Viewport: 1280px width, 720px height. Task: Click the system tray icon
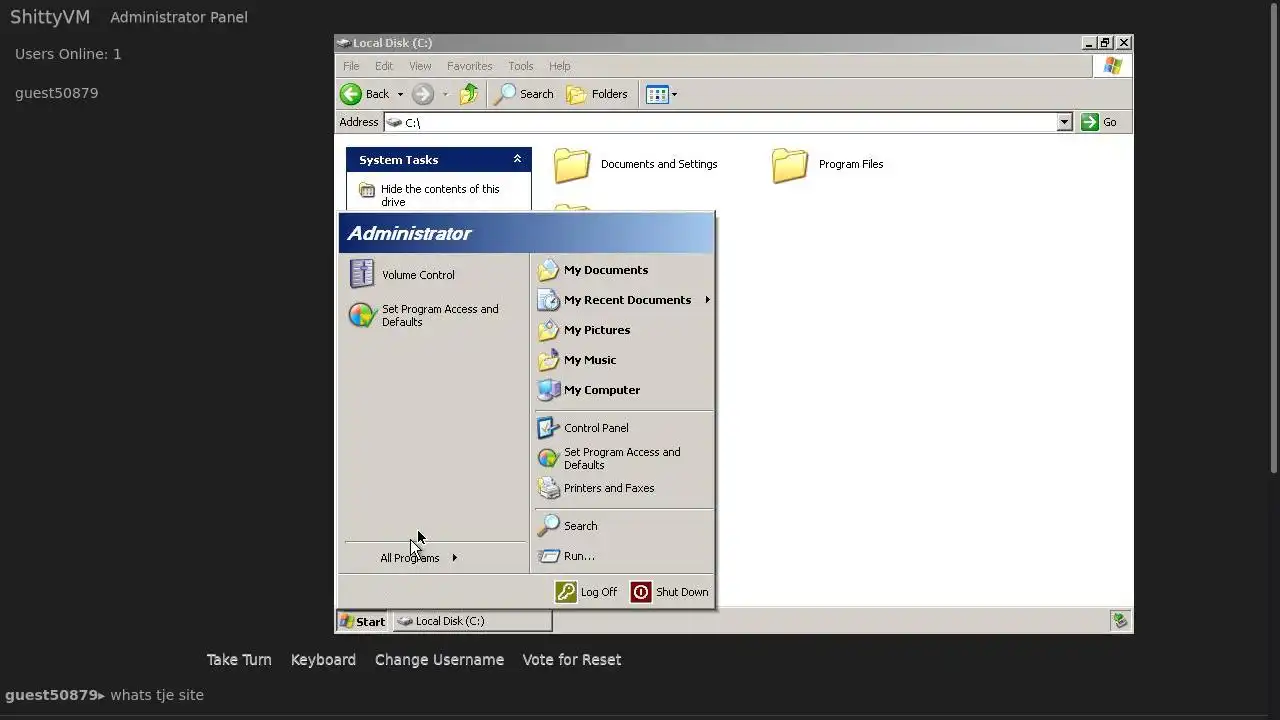(1120, 621)
